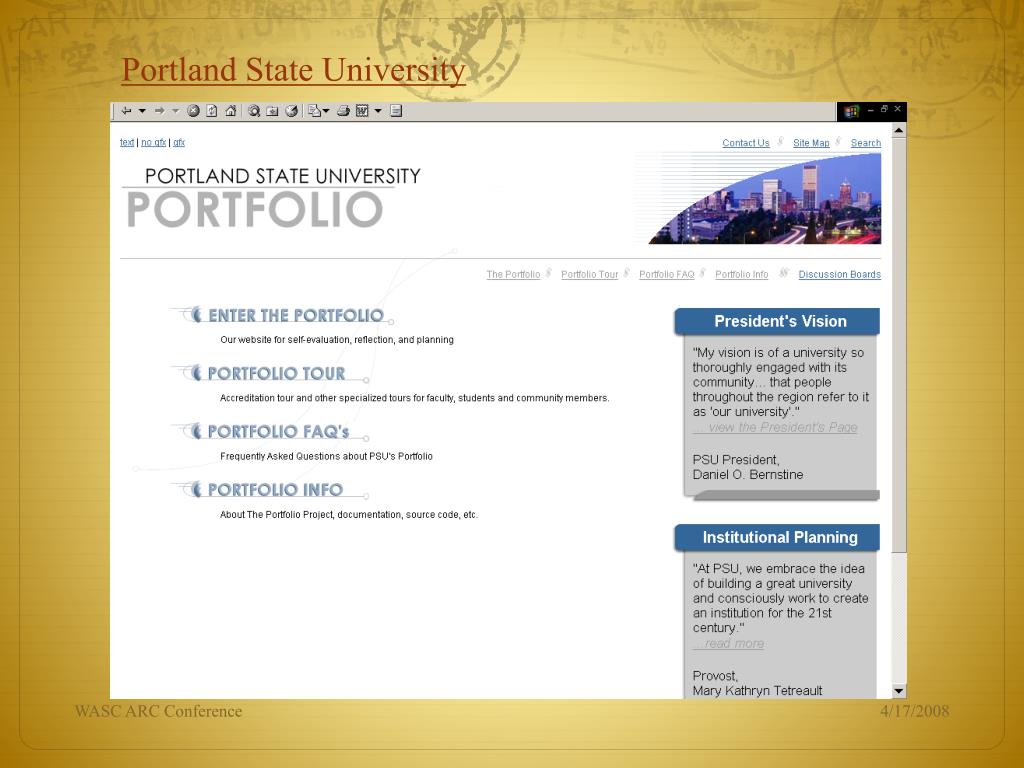
Task: Expand the Edit with Word dropdown arrow
Action: pyautogui.click(x=378, y=111)
